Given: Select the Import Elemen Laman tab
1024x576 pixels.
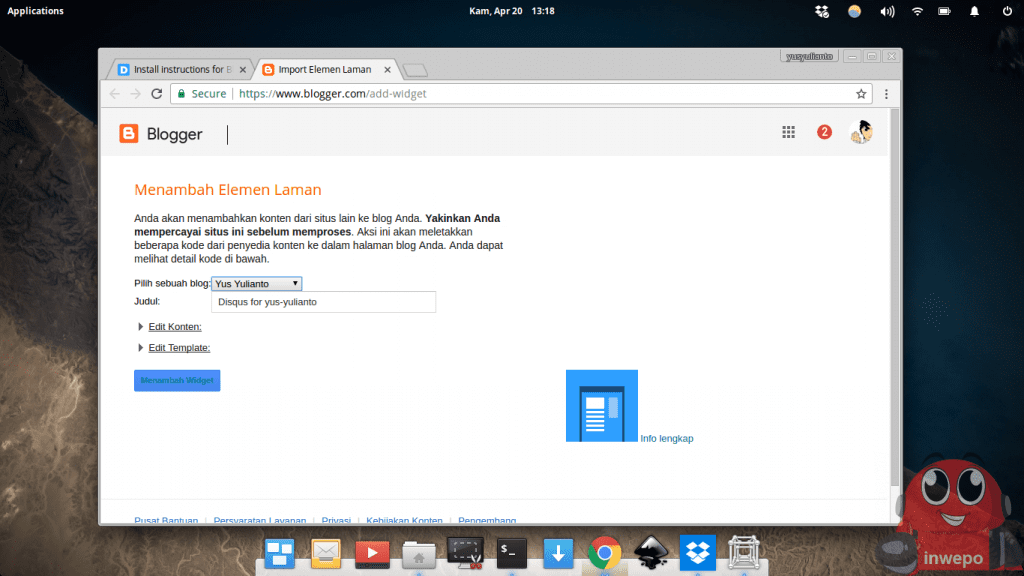Looking at the screenshot, I should pos(325,69).
